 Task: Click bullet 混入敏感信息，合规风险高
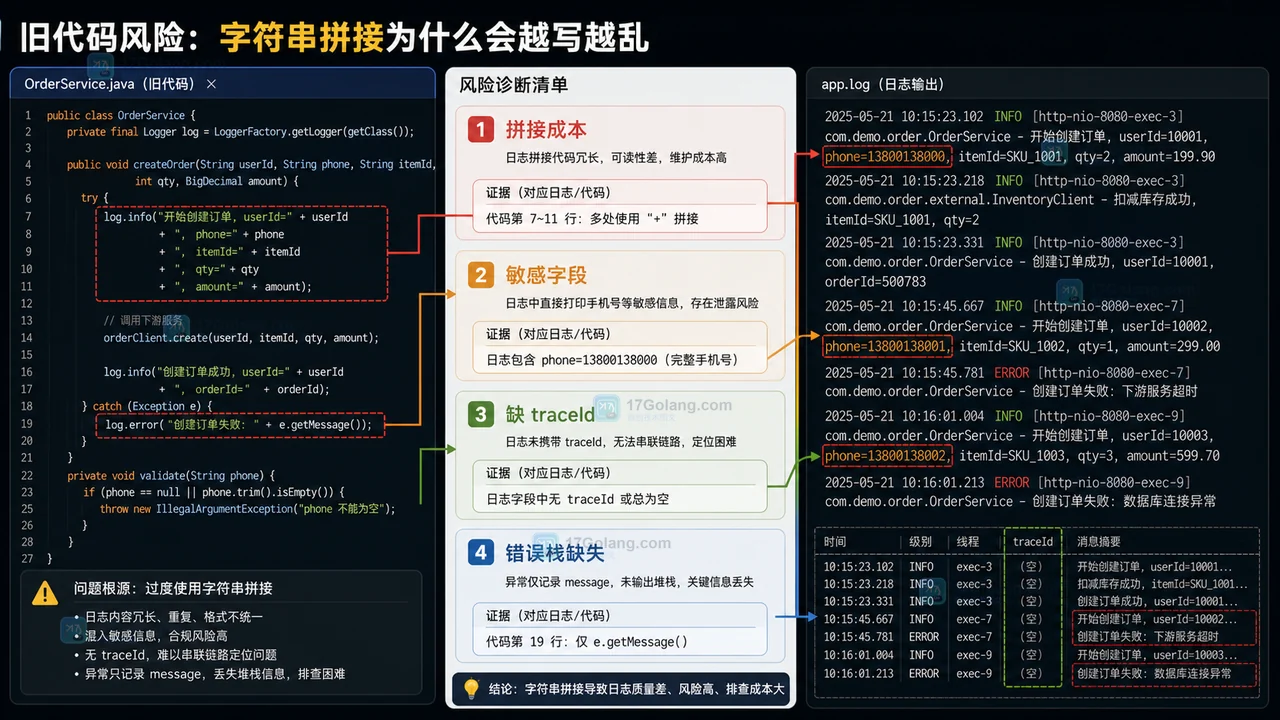point(156,636)
